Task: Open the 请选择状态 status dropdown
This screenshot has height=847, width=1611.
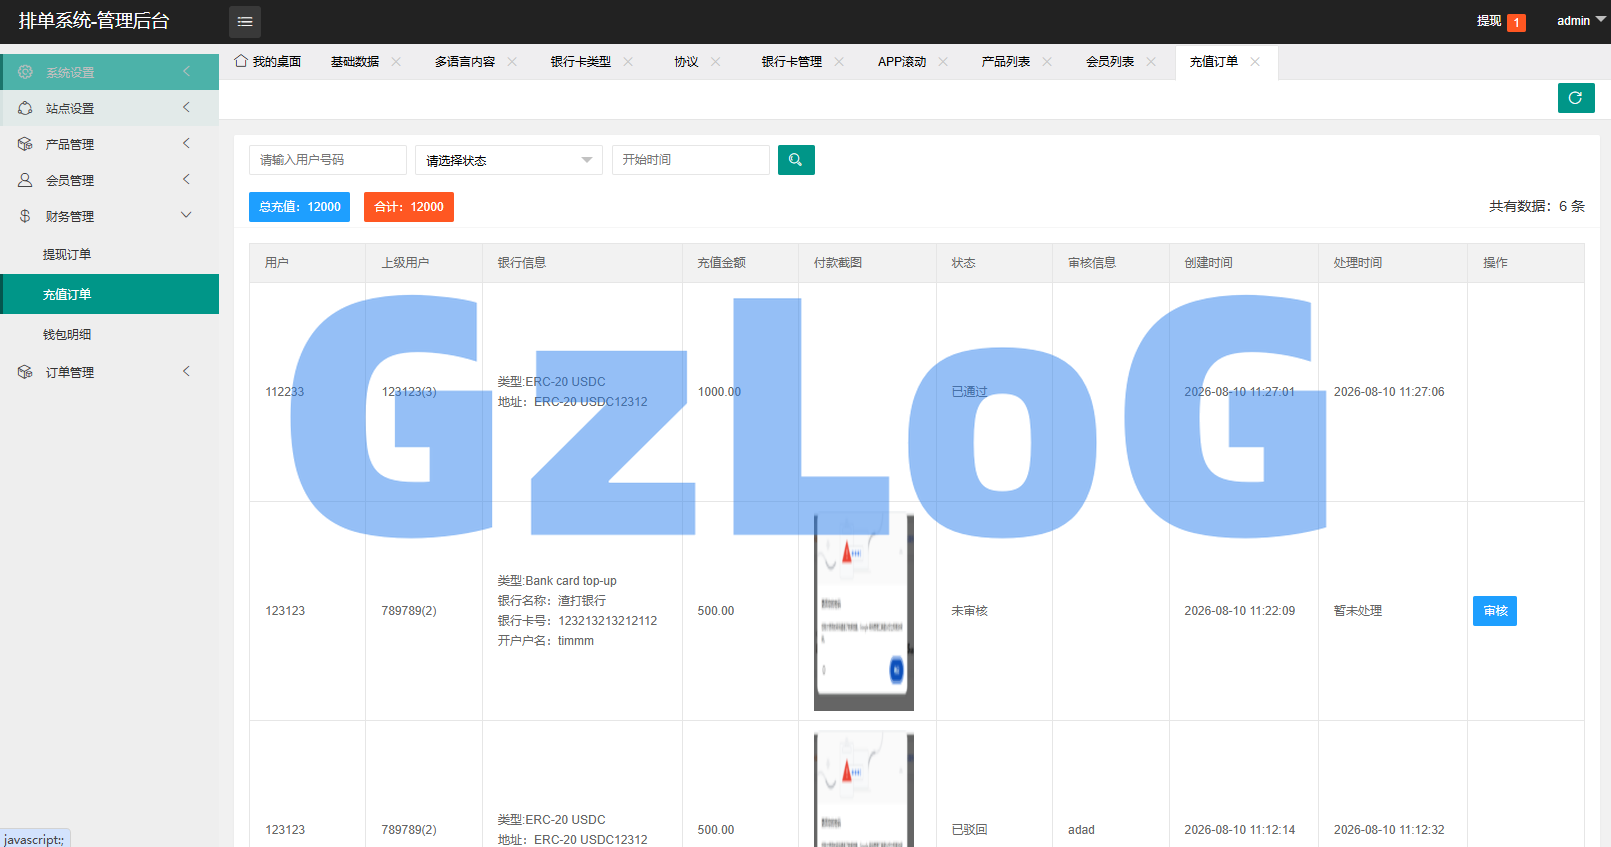Action: (x=509, y=160)
